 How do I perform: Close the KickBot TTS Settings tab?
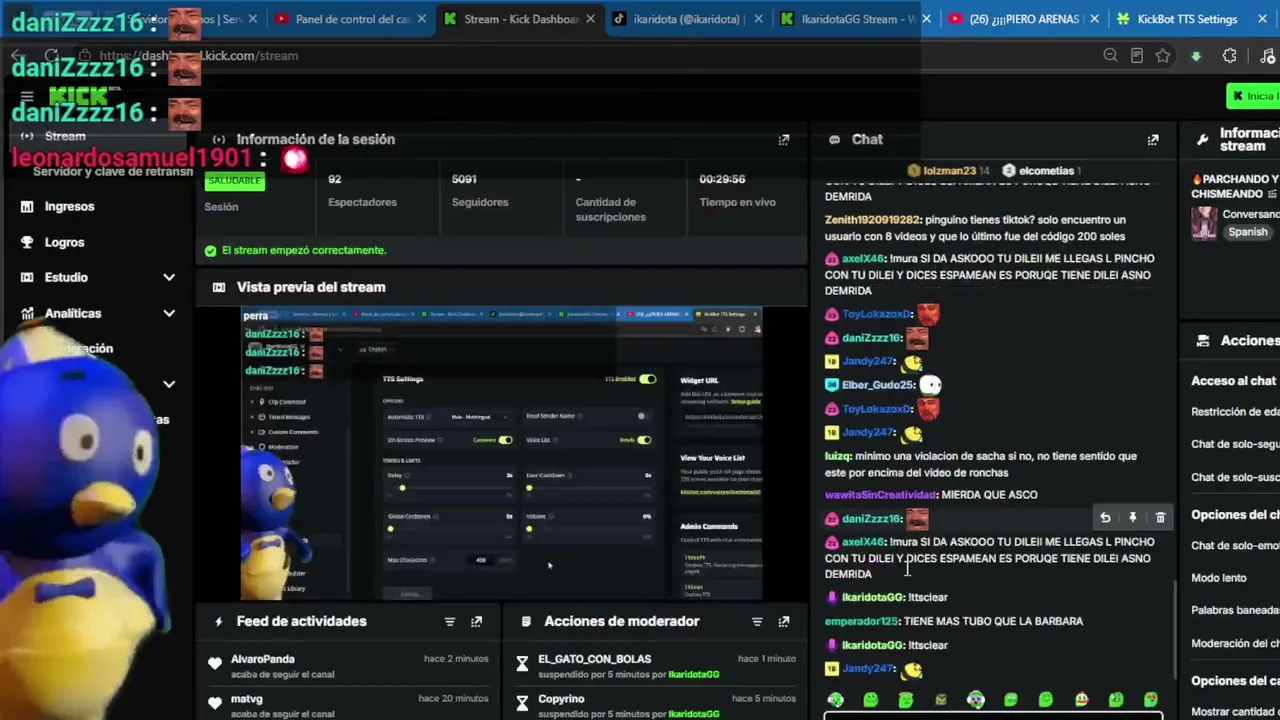1261,19
